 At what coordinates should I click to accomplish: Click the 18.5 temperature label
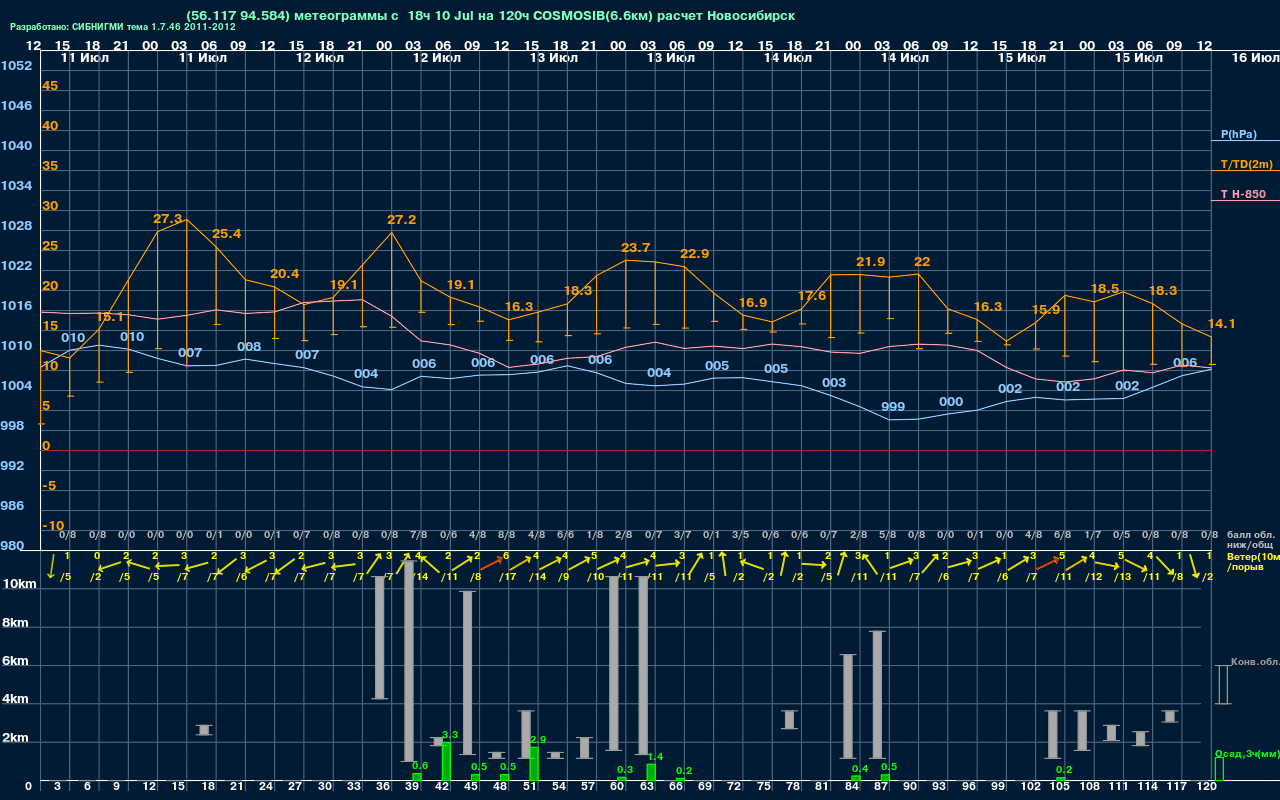(x=1104, y=288)
